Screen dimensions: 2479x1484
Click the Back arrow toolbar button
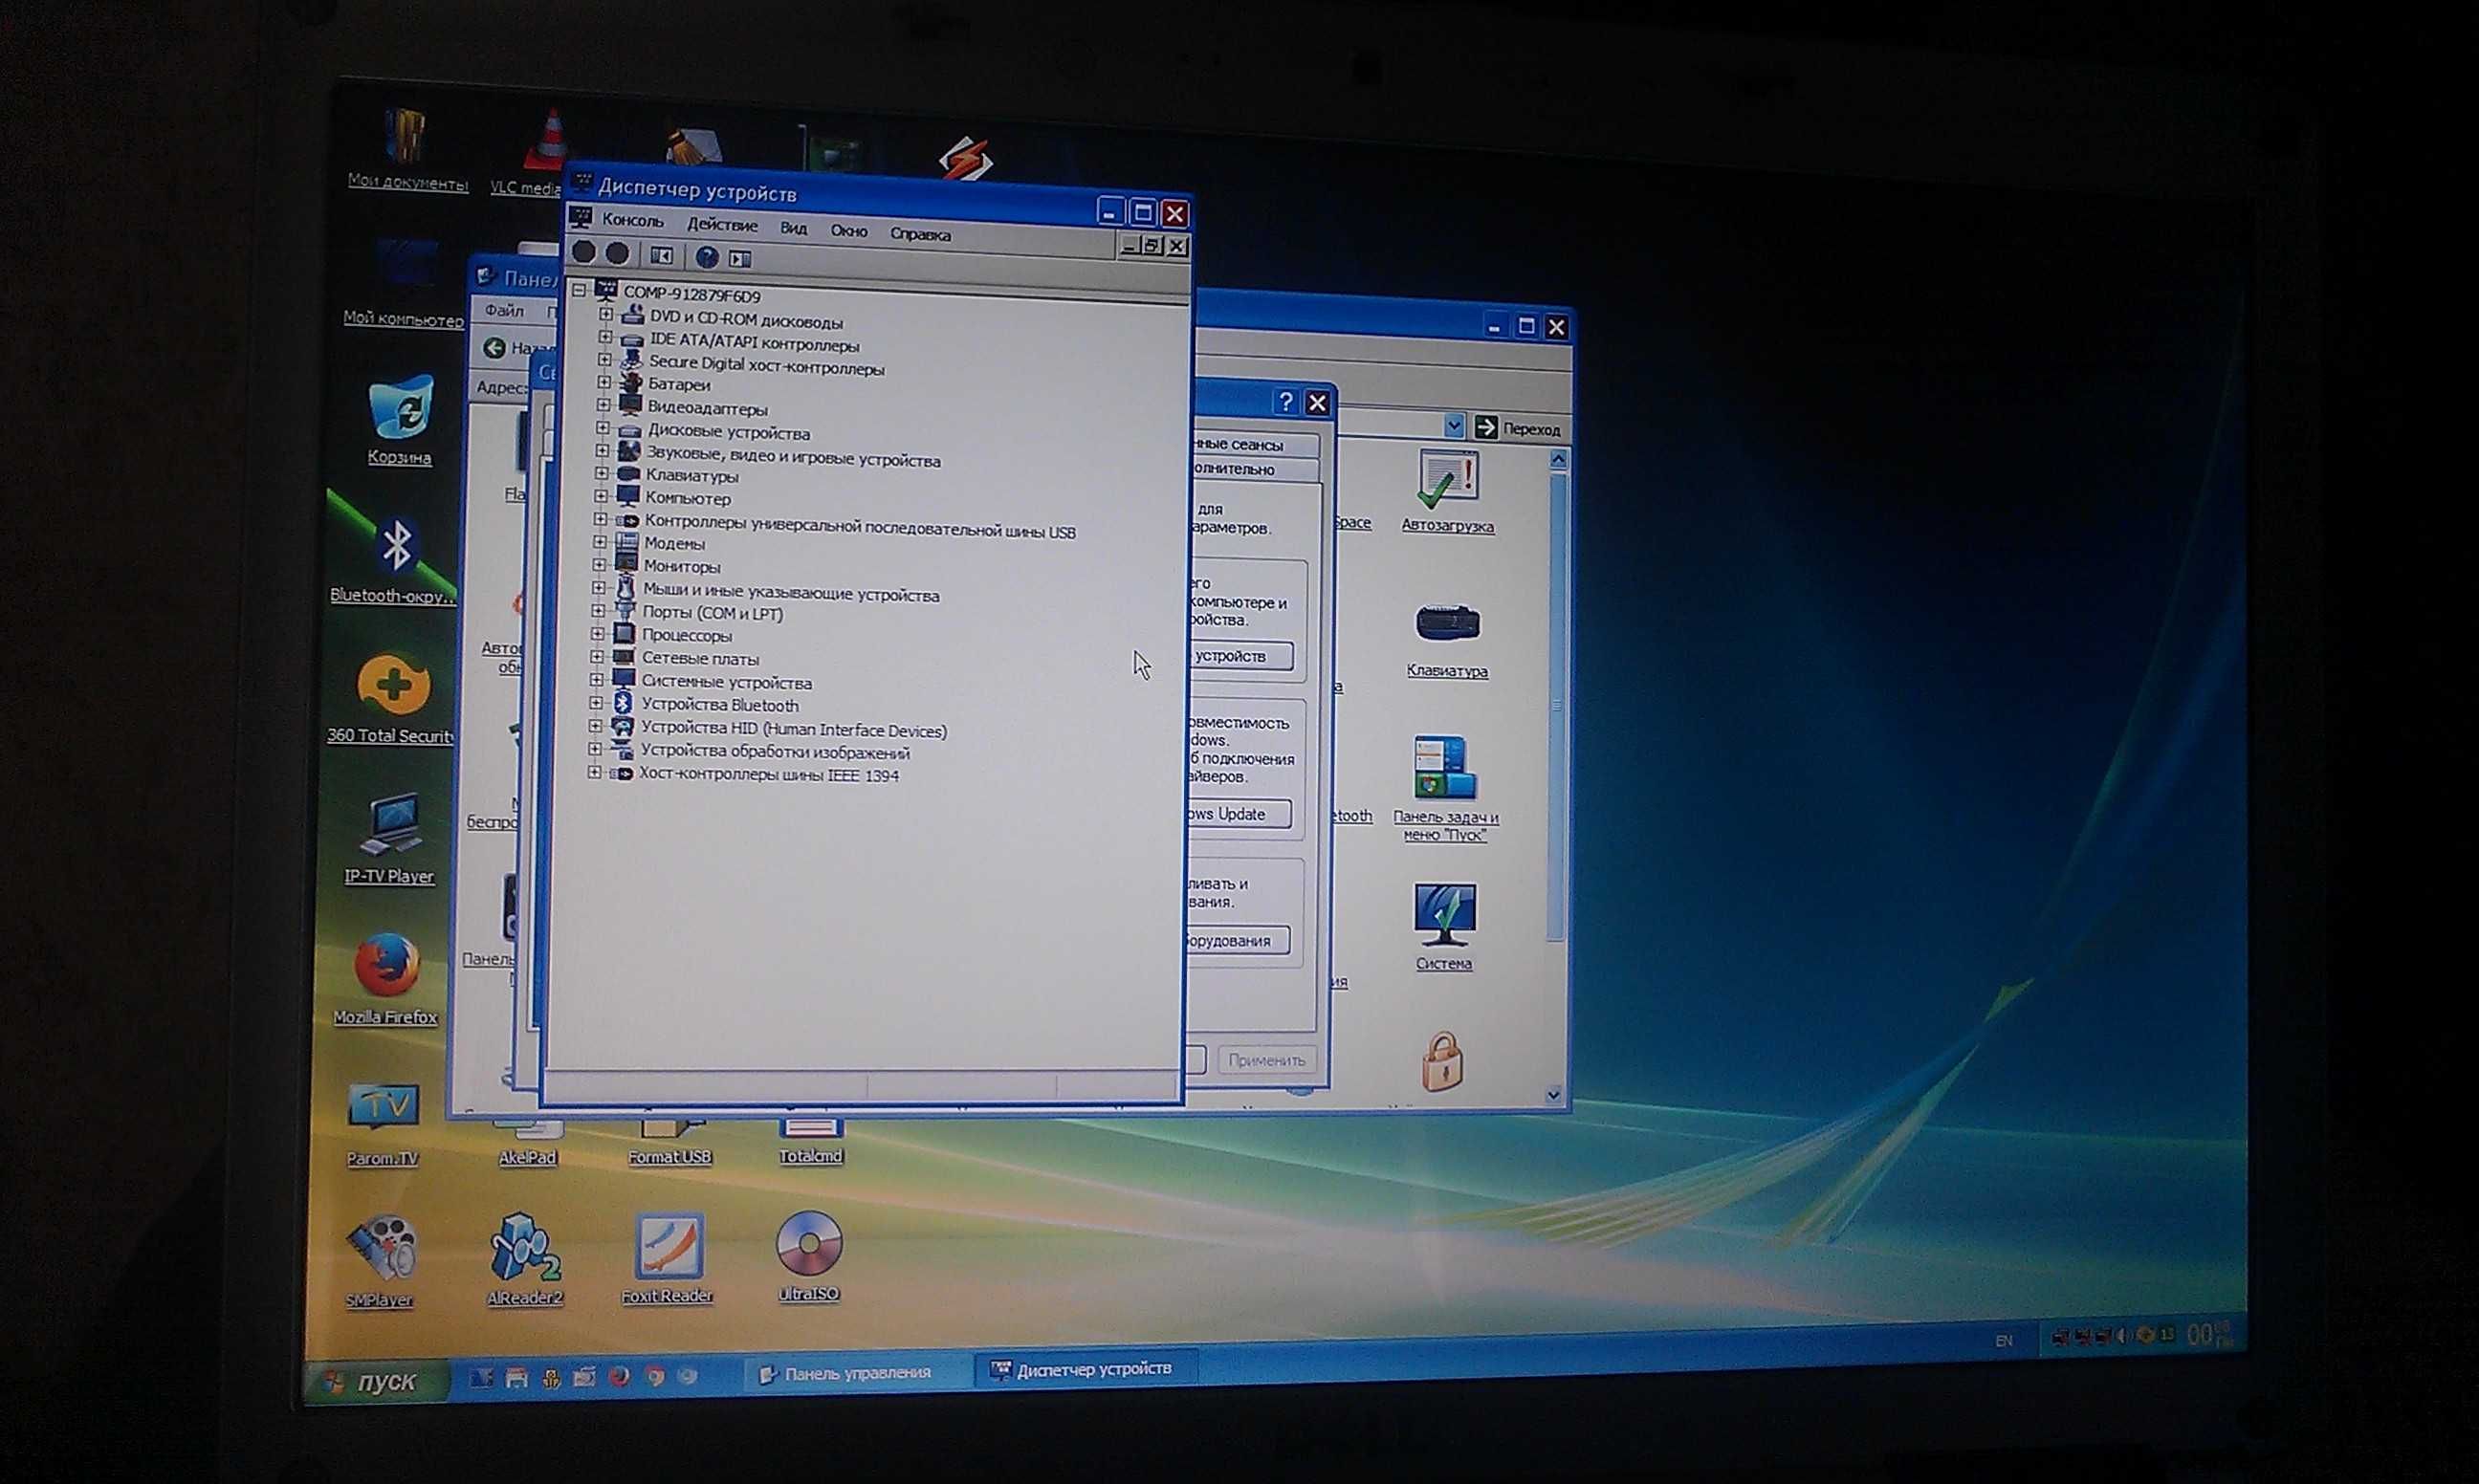click(583, 253)
